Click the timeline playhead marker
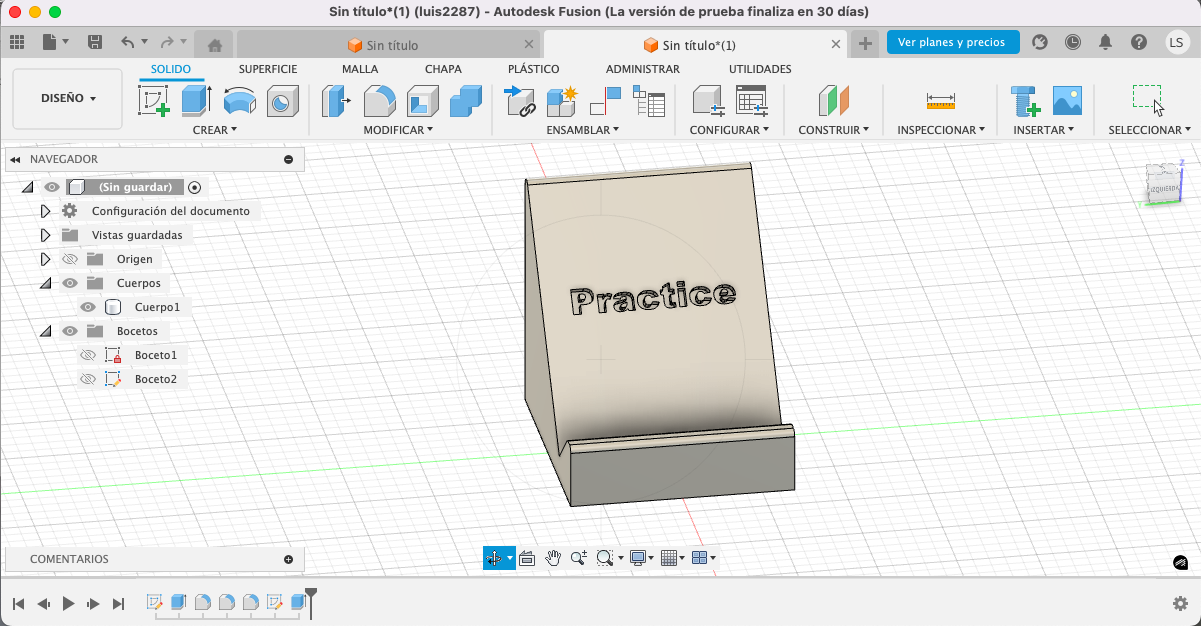Viewport: 1201px width, 626px height. [x=311, y=602]
